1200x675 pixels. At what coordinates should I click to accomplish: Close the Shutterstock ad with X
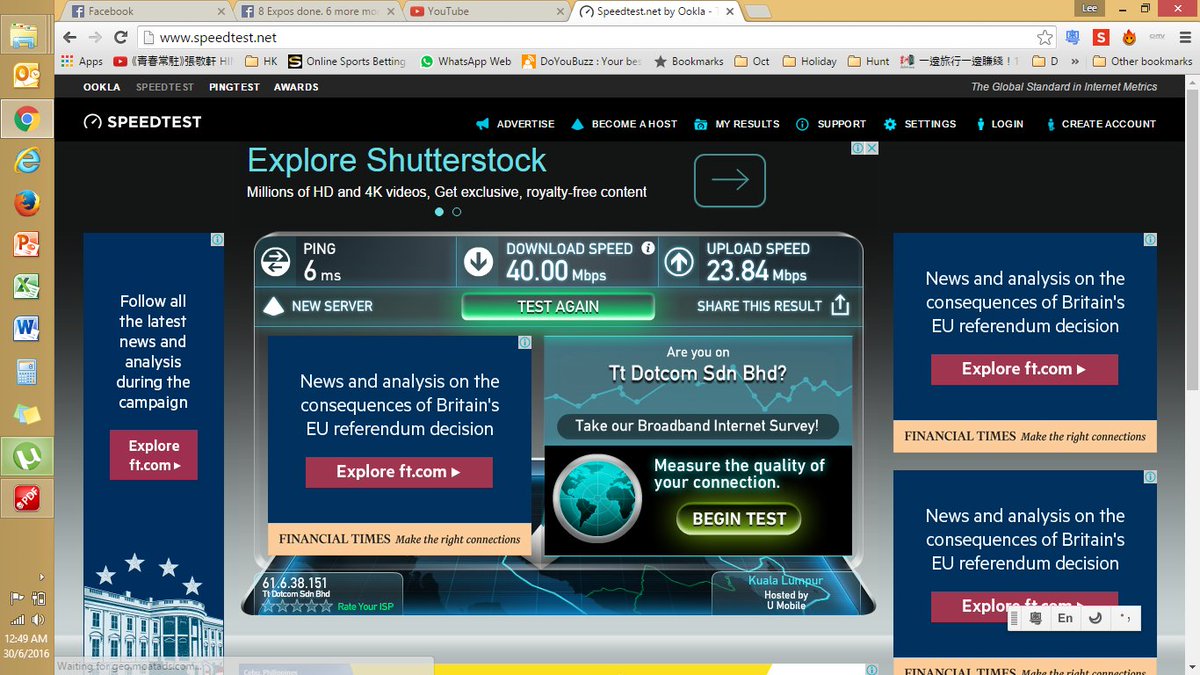(871, 148)
